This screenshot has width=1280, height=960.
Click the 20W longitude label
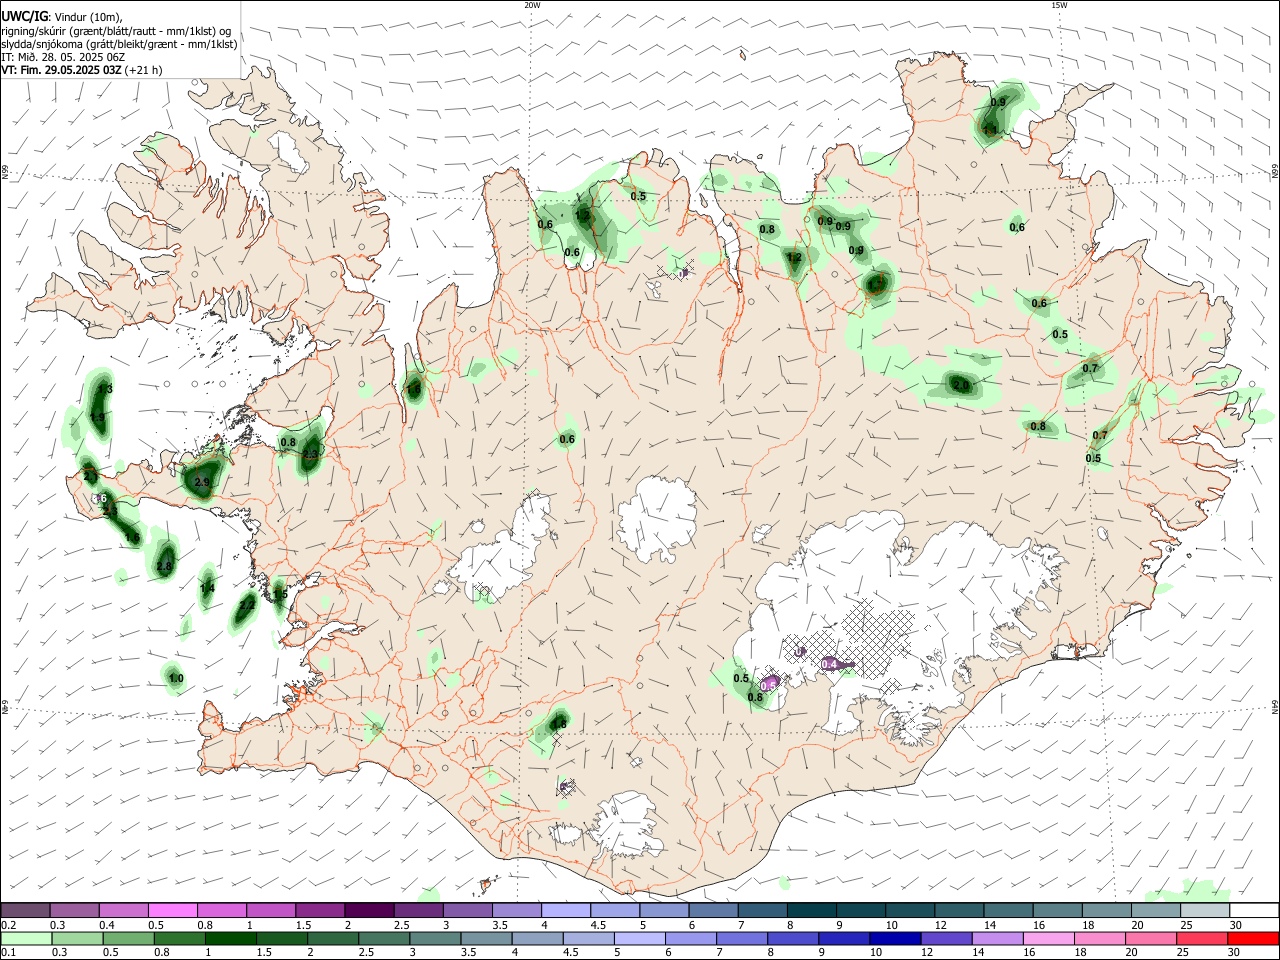tap(532, 5)
